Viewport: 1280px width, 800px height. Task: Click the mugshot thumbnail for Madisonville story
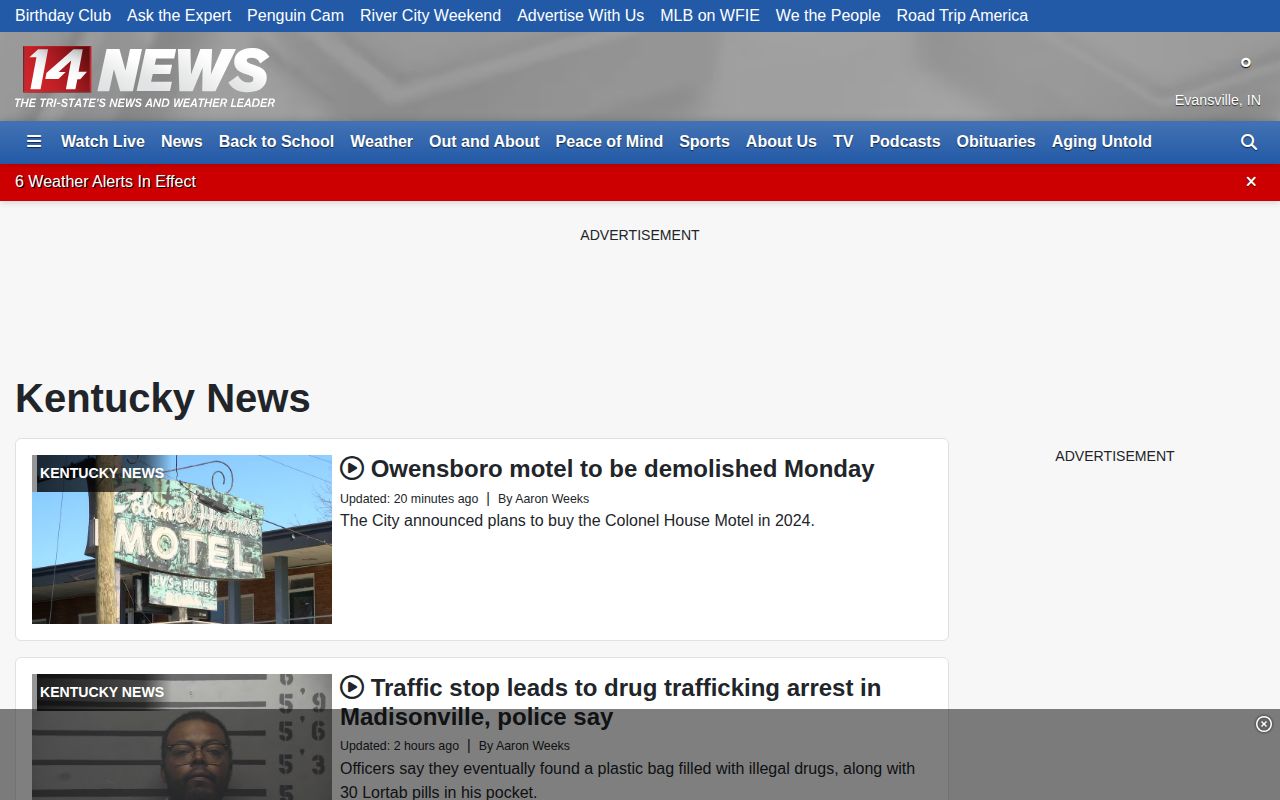pyautogui.click(x=182, y=737)
